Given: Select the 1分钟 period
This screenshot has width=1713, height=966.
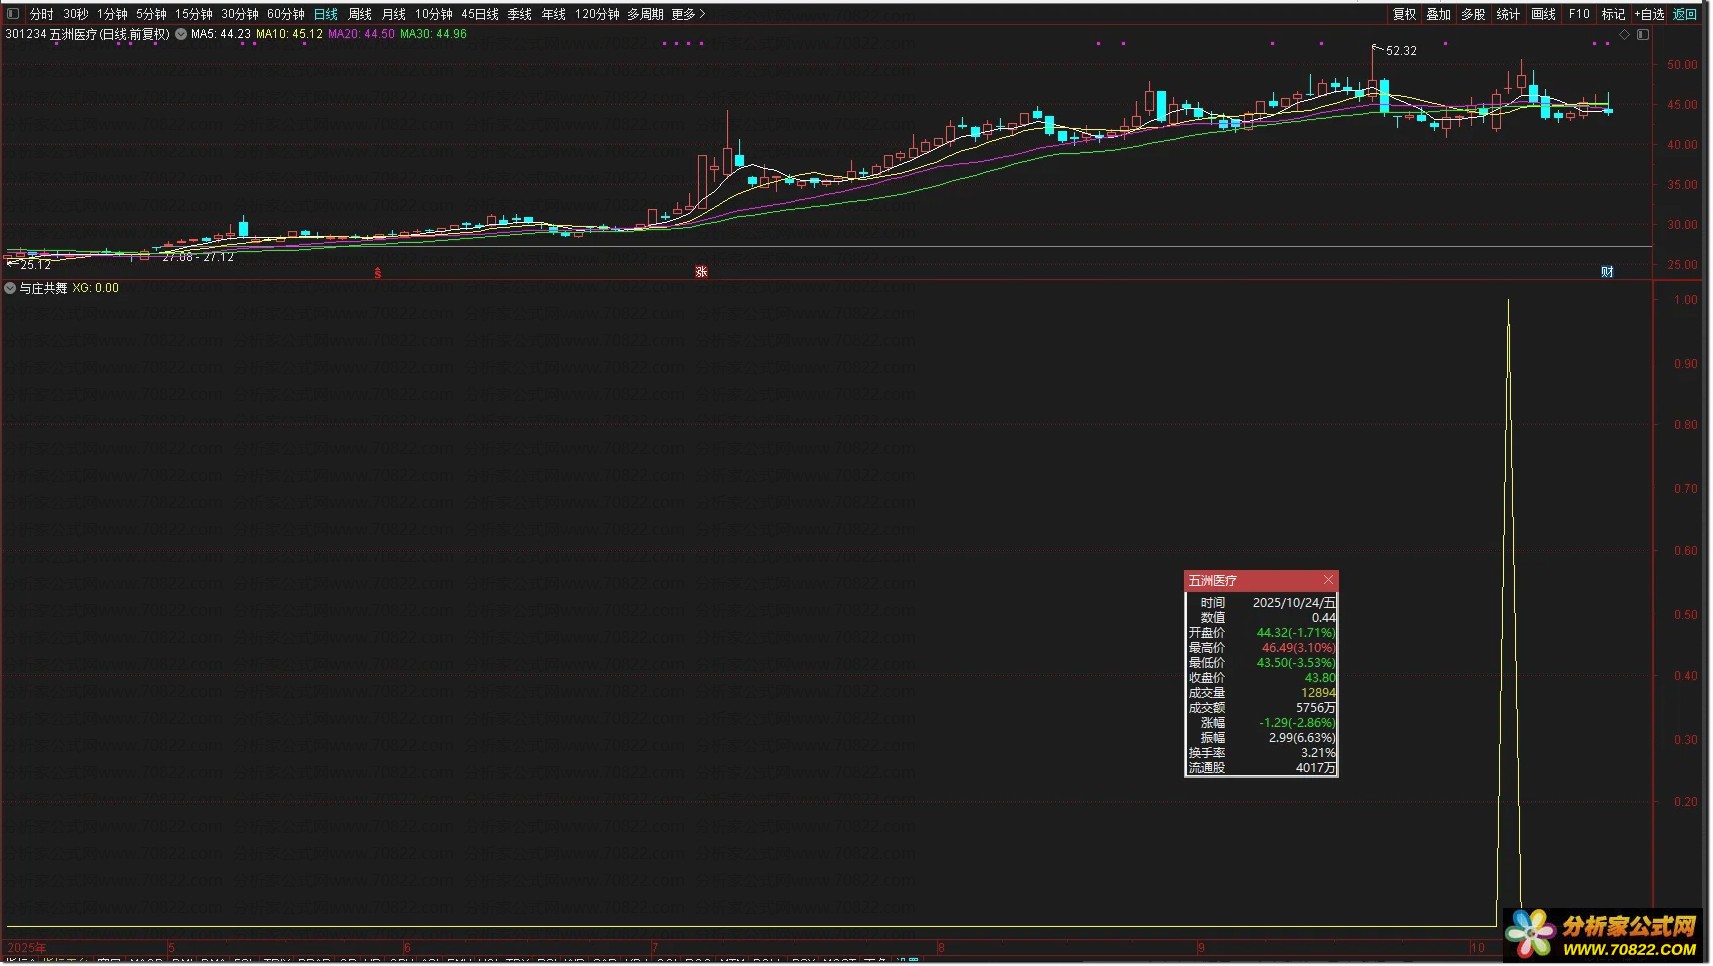Looking at the screenshot, I should click(x=112, y=14).
